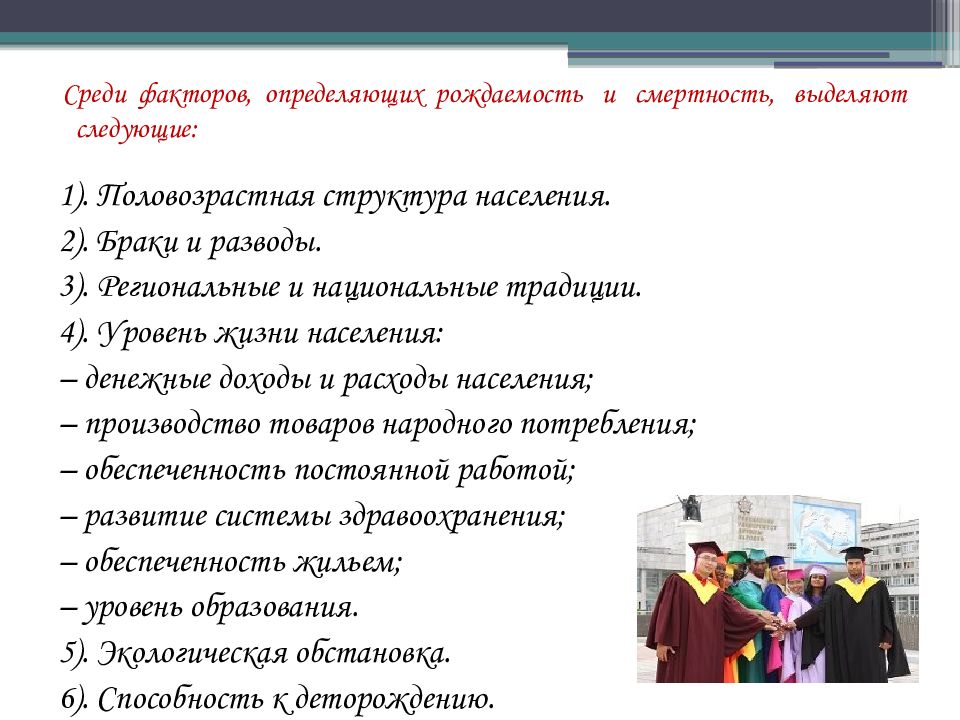The height and width of the screenshot is (720, 960).
Task: Click the graduates group photo
Action: 778,589
